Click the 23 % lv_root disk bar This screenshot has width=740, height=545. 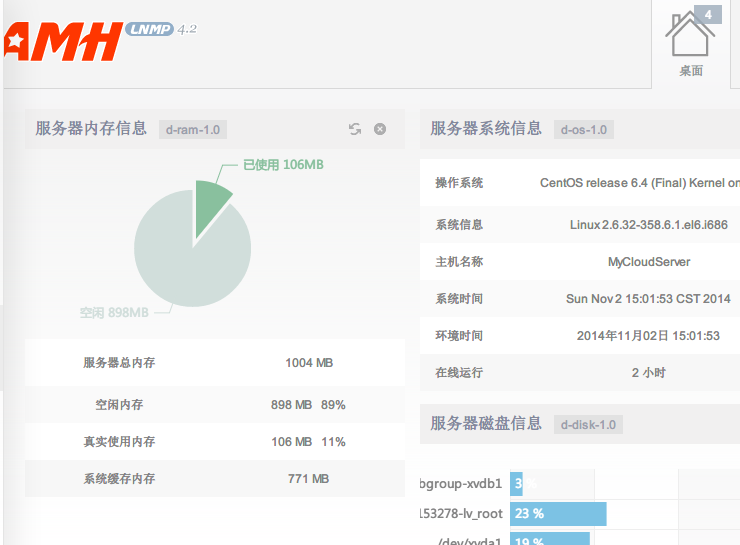tap(558, 513)
